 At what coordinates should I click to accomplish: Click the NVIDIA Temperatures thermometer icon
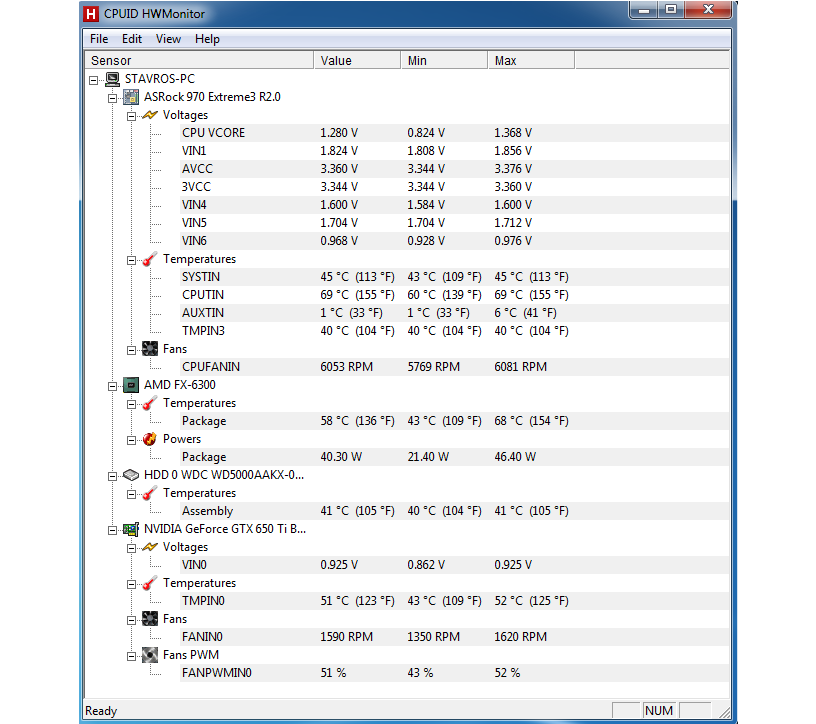(x=150, y=583)
